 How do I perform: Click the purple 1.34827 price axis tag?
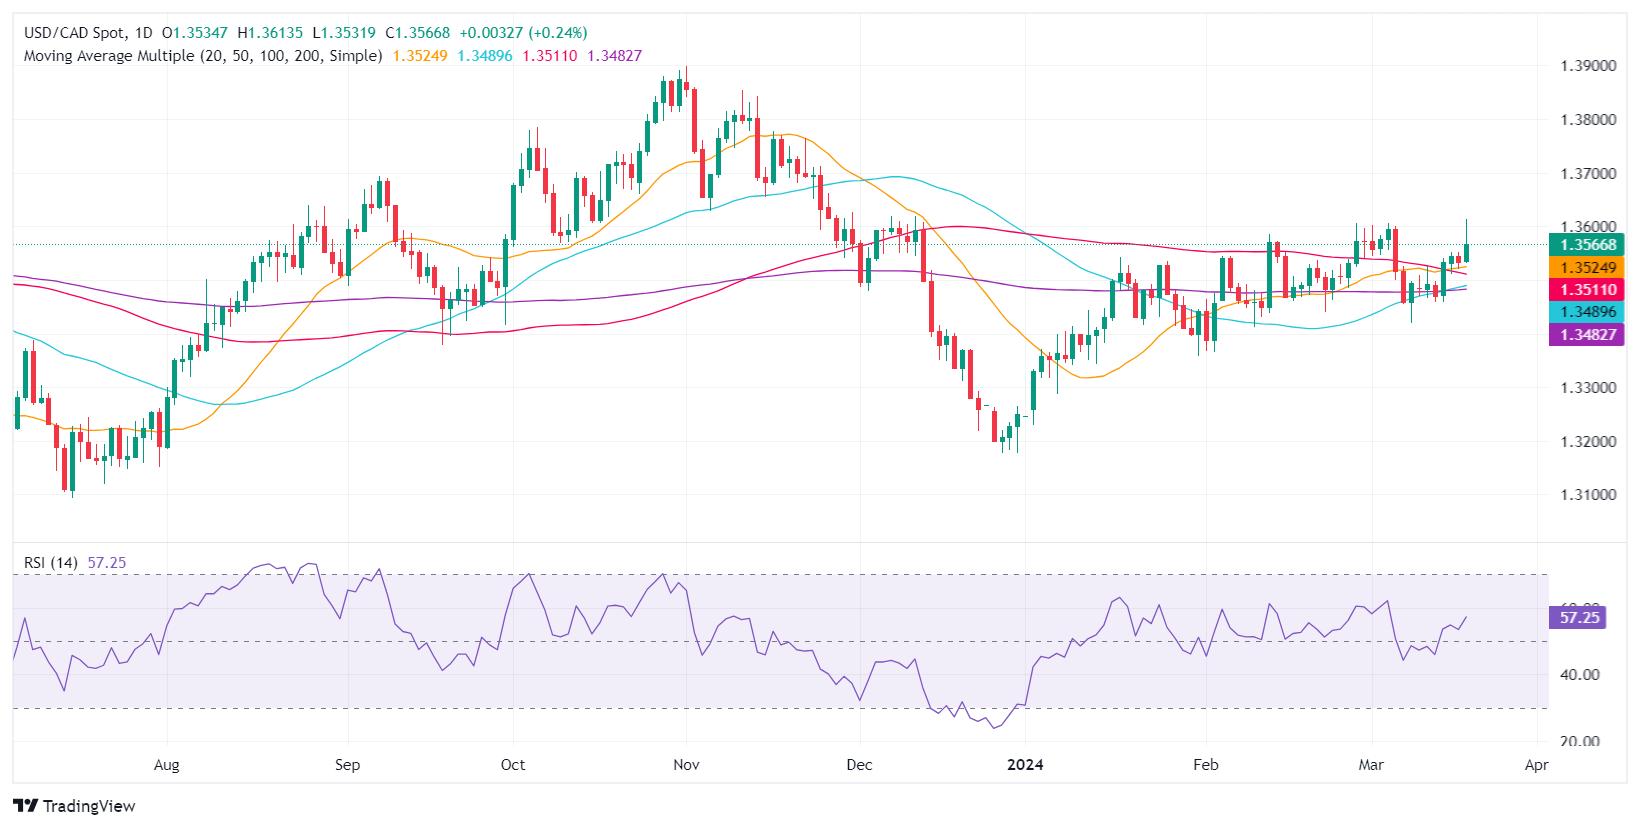(1586, 334)
